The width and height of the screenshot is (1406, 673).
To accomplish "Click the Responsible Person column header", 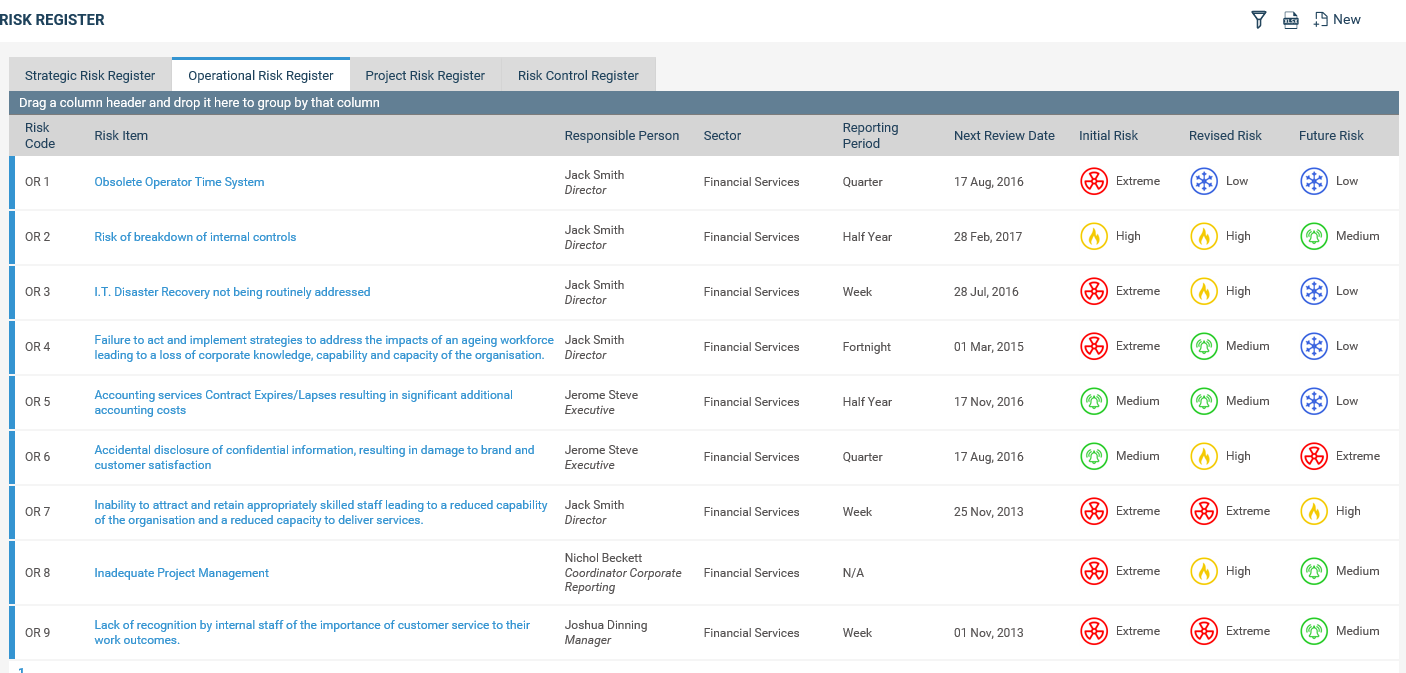I will point(622,135).
